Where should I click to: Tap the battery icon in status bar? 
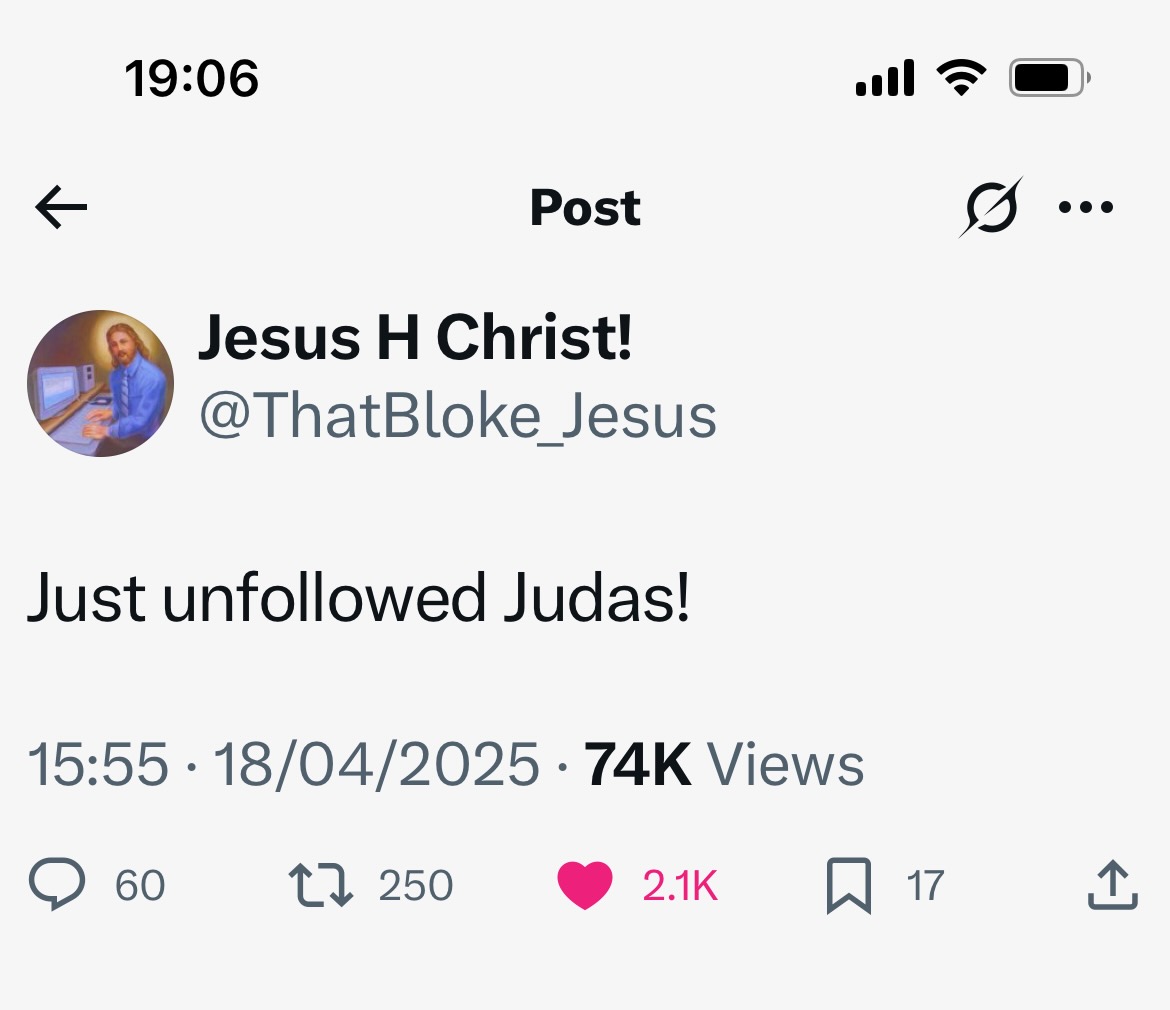pos(1048,78)
